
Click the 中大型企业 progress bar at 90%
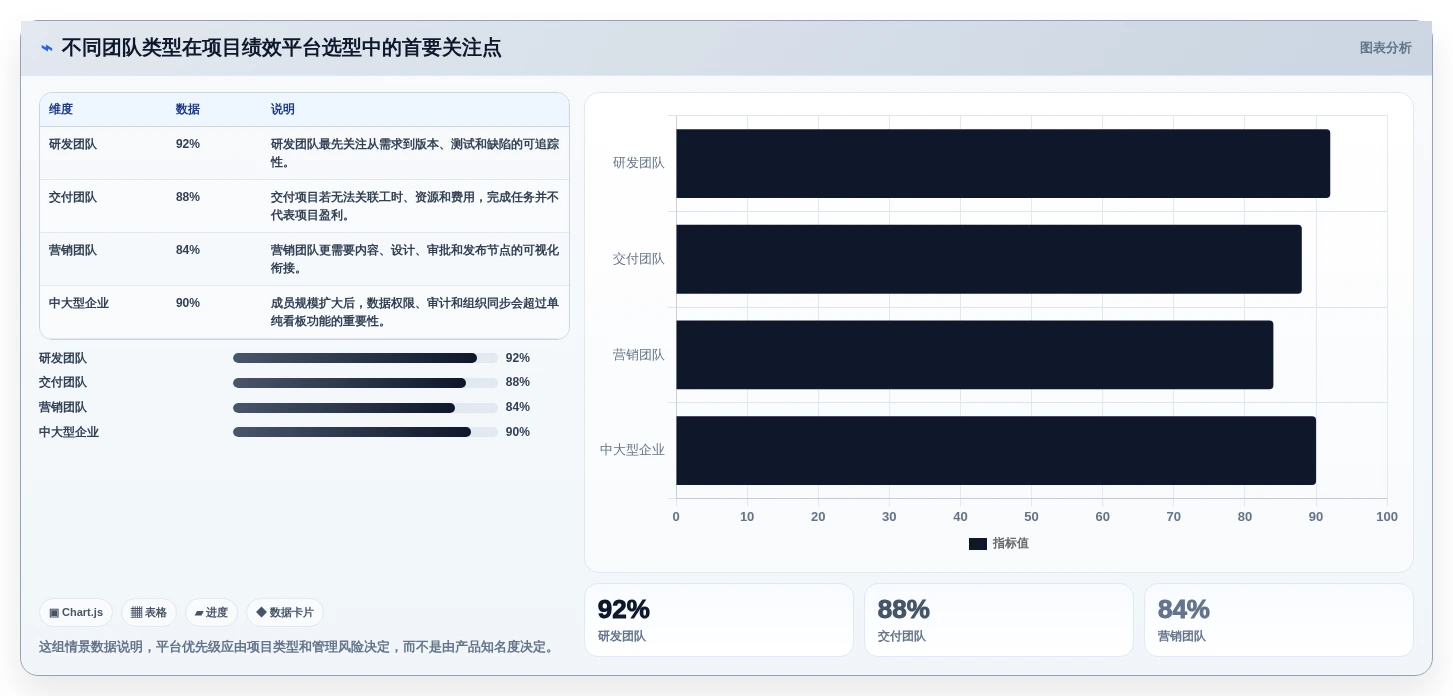click(x=365, y=432)
